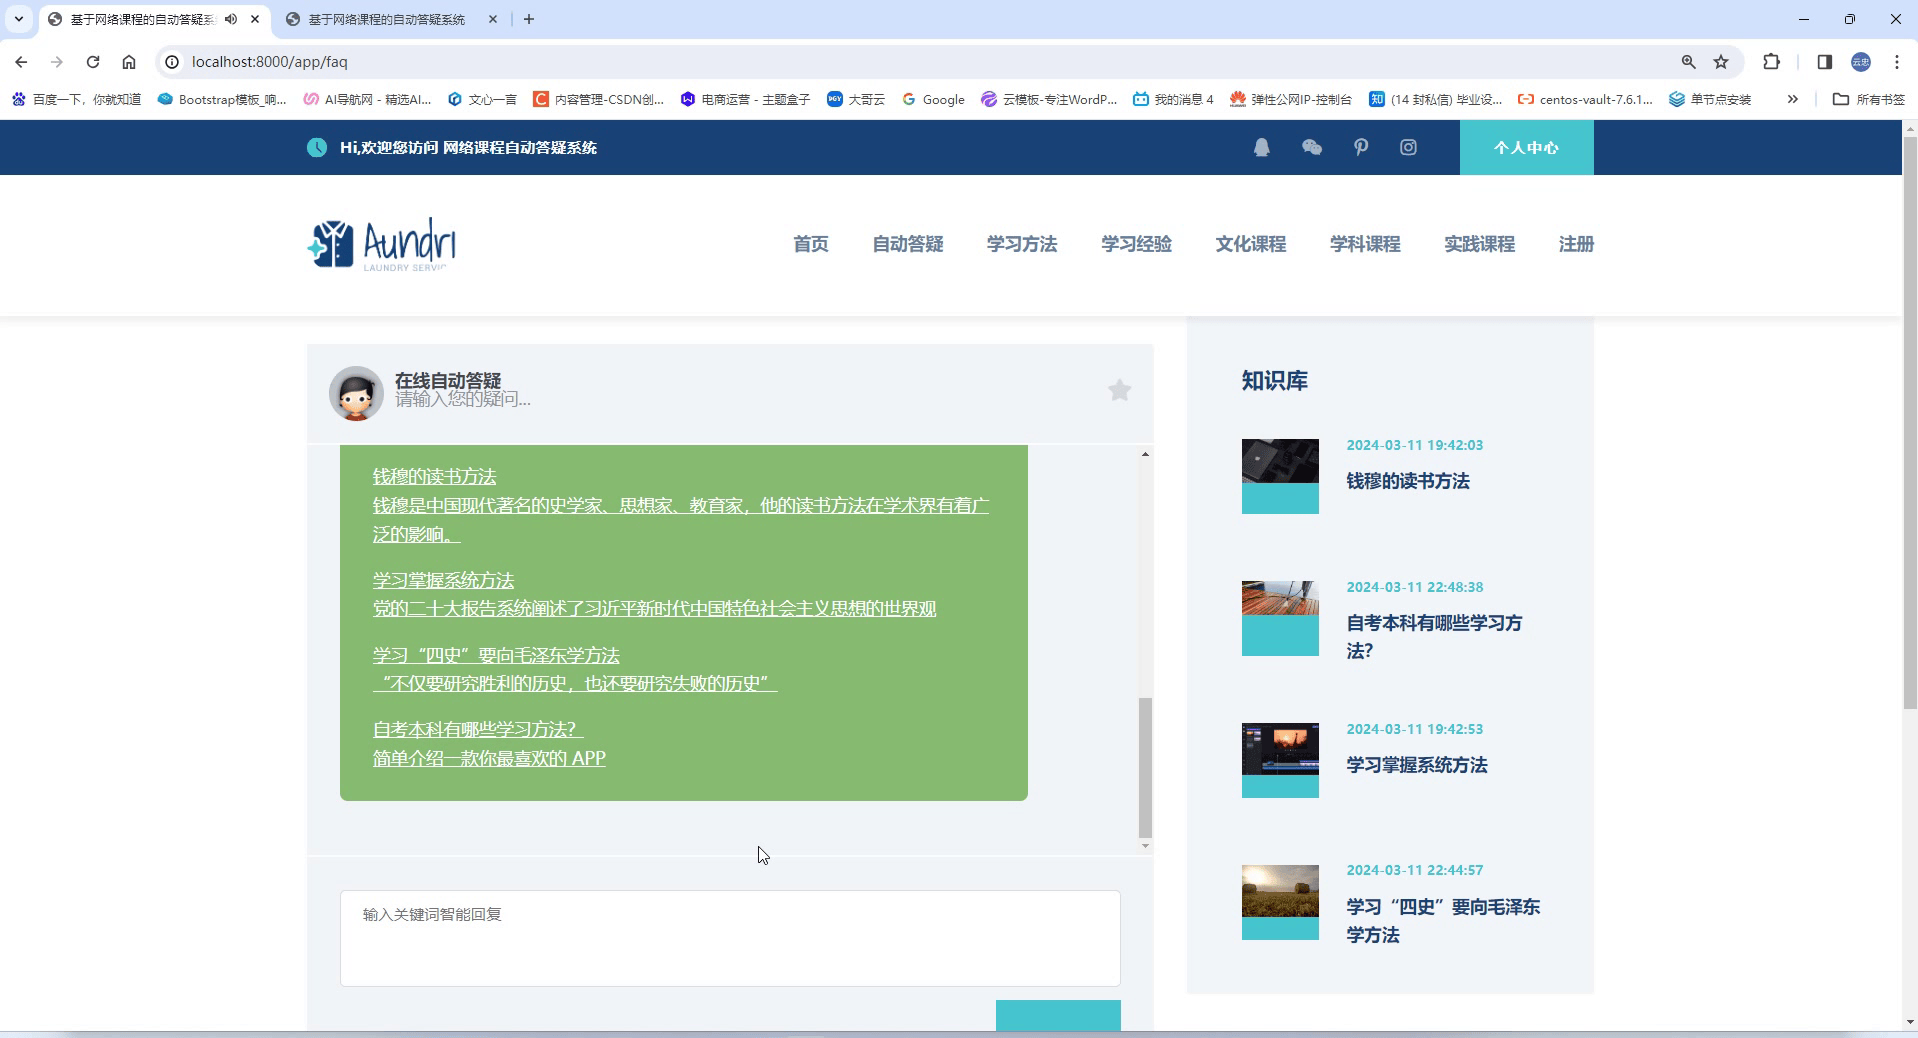Open the WeChat icon in header
Image resolution: width=1918 pixels, height=1038 pixels.
(1312, 148)
